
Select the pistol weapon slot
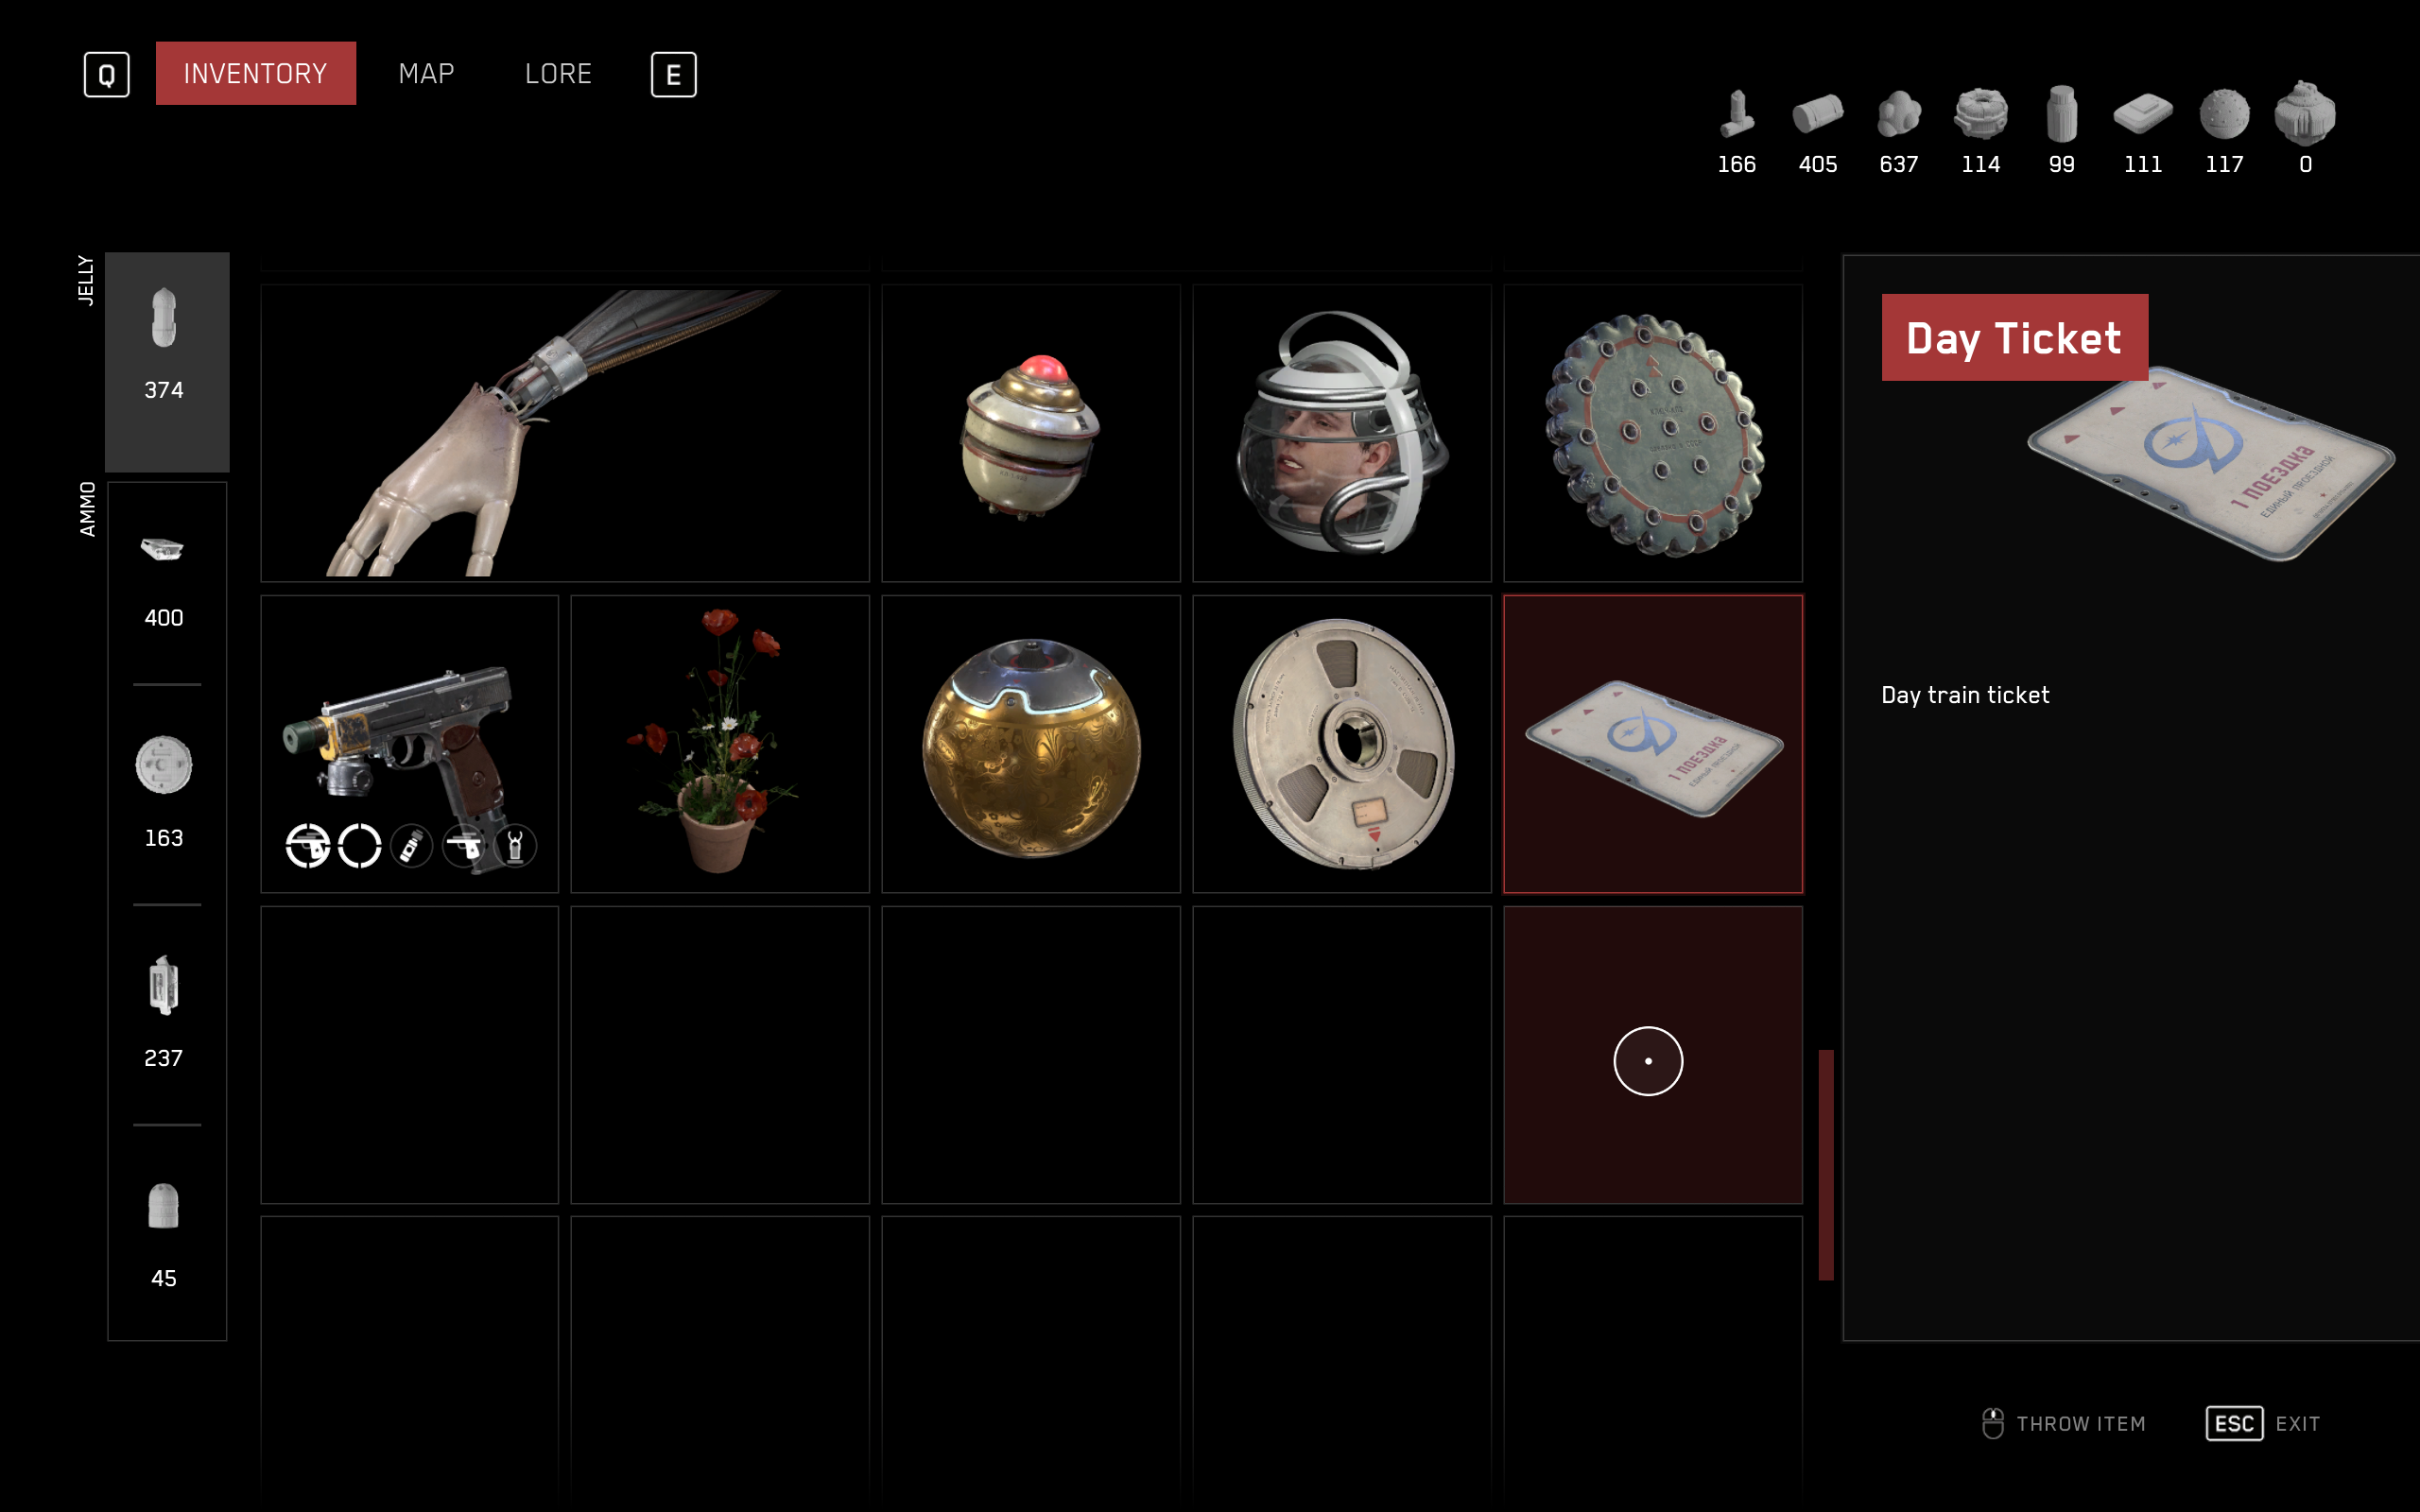tap(410, 744)
